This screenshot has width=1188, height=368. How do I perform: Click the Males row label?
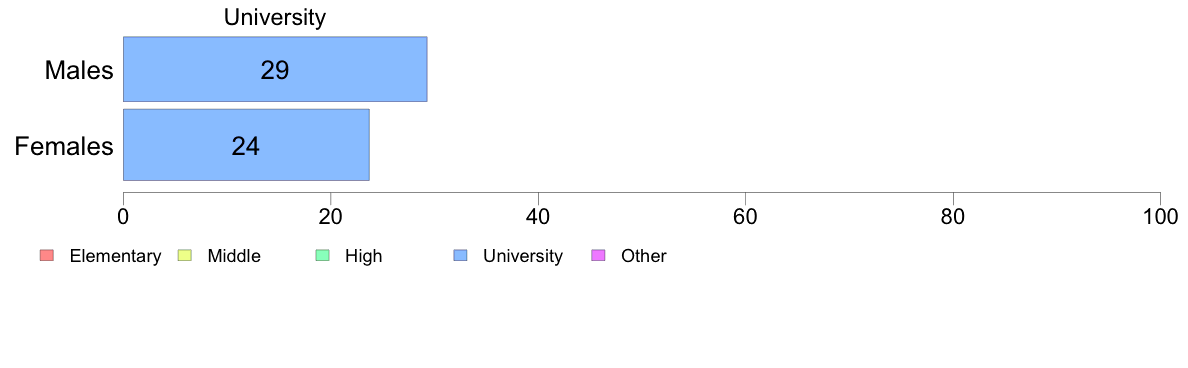pos(79,70)
